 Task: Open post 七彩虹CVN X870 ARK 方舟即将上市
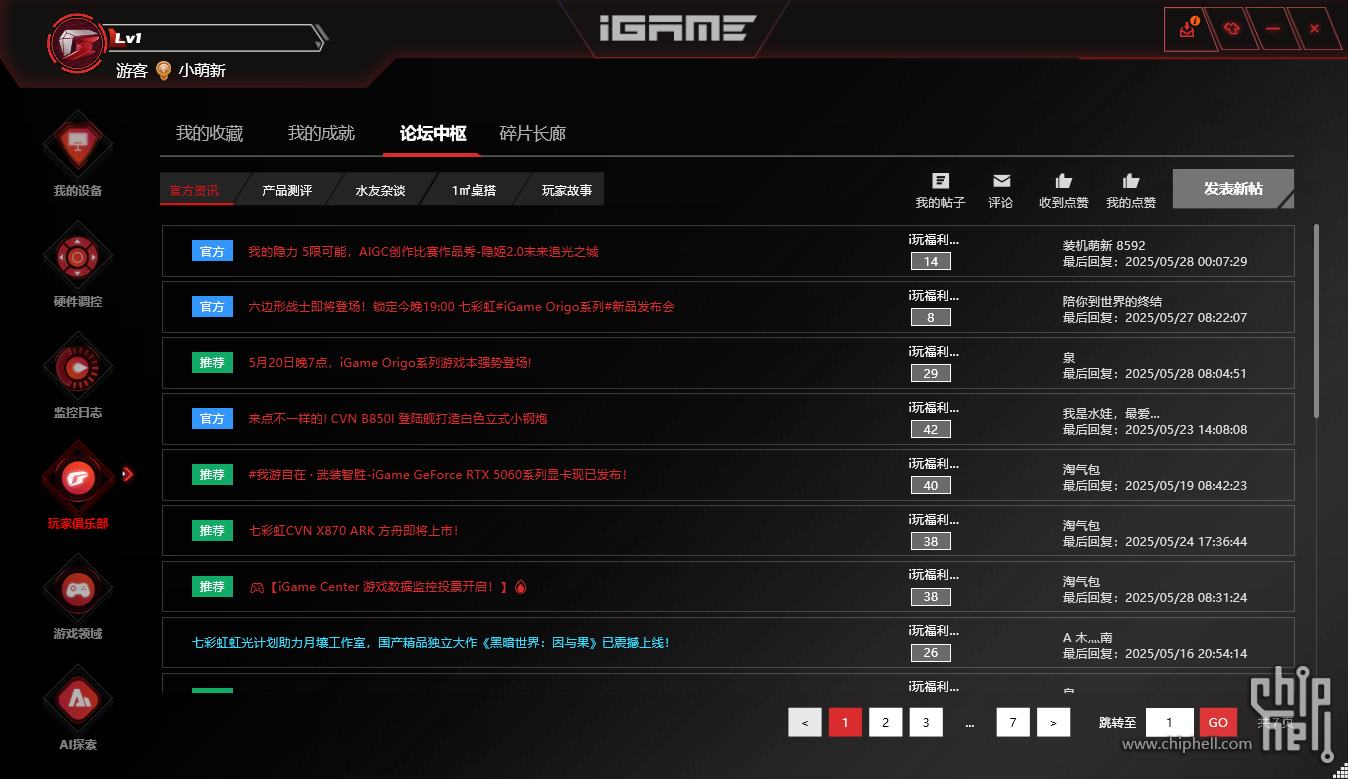(353, 531)
